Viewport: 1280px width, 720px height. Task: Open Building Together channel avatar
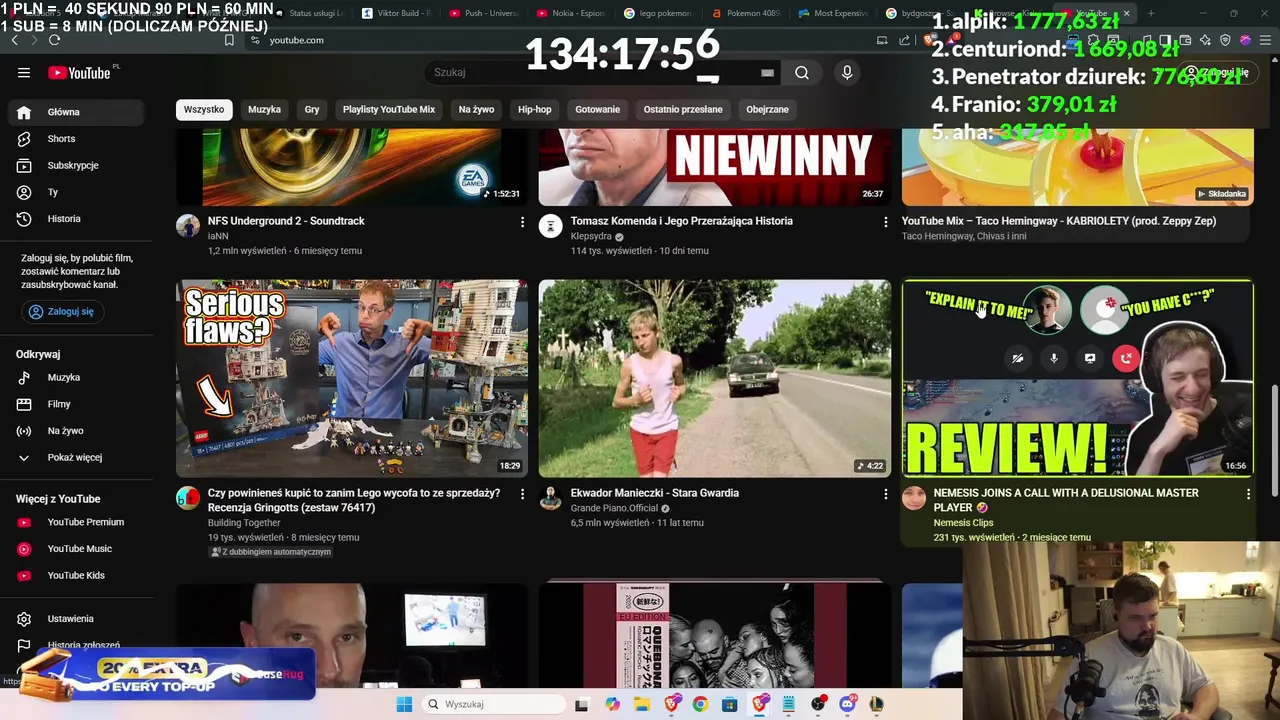[188, 498]
